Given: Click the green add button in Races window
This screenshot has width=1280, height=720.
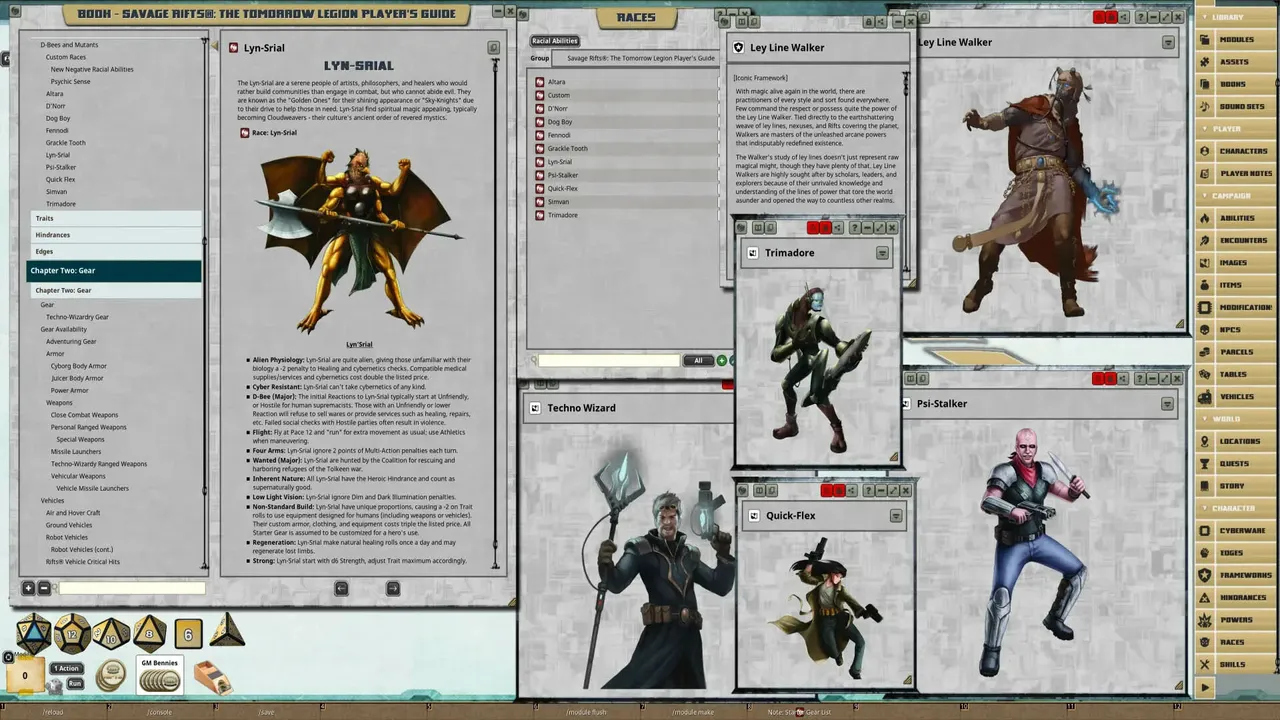Looking at the screenshot, I should click(721, 360).
